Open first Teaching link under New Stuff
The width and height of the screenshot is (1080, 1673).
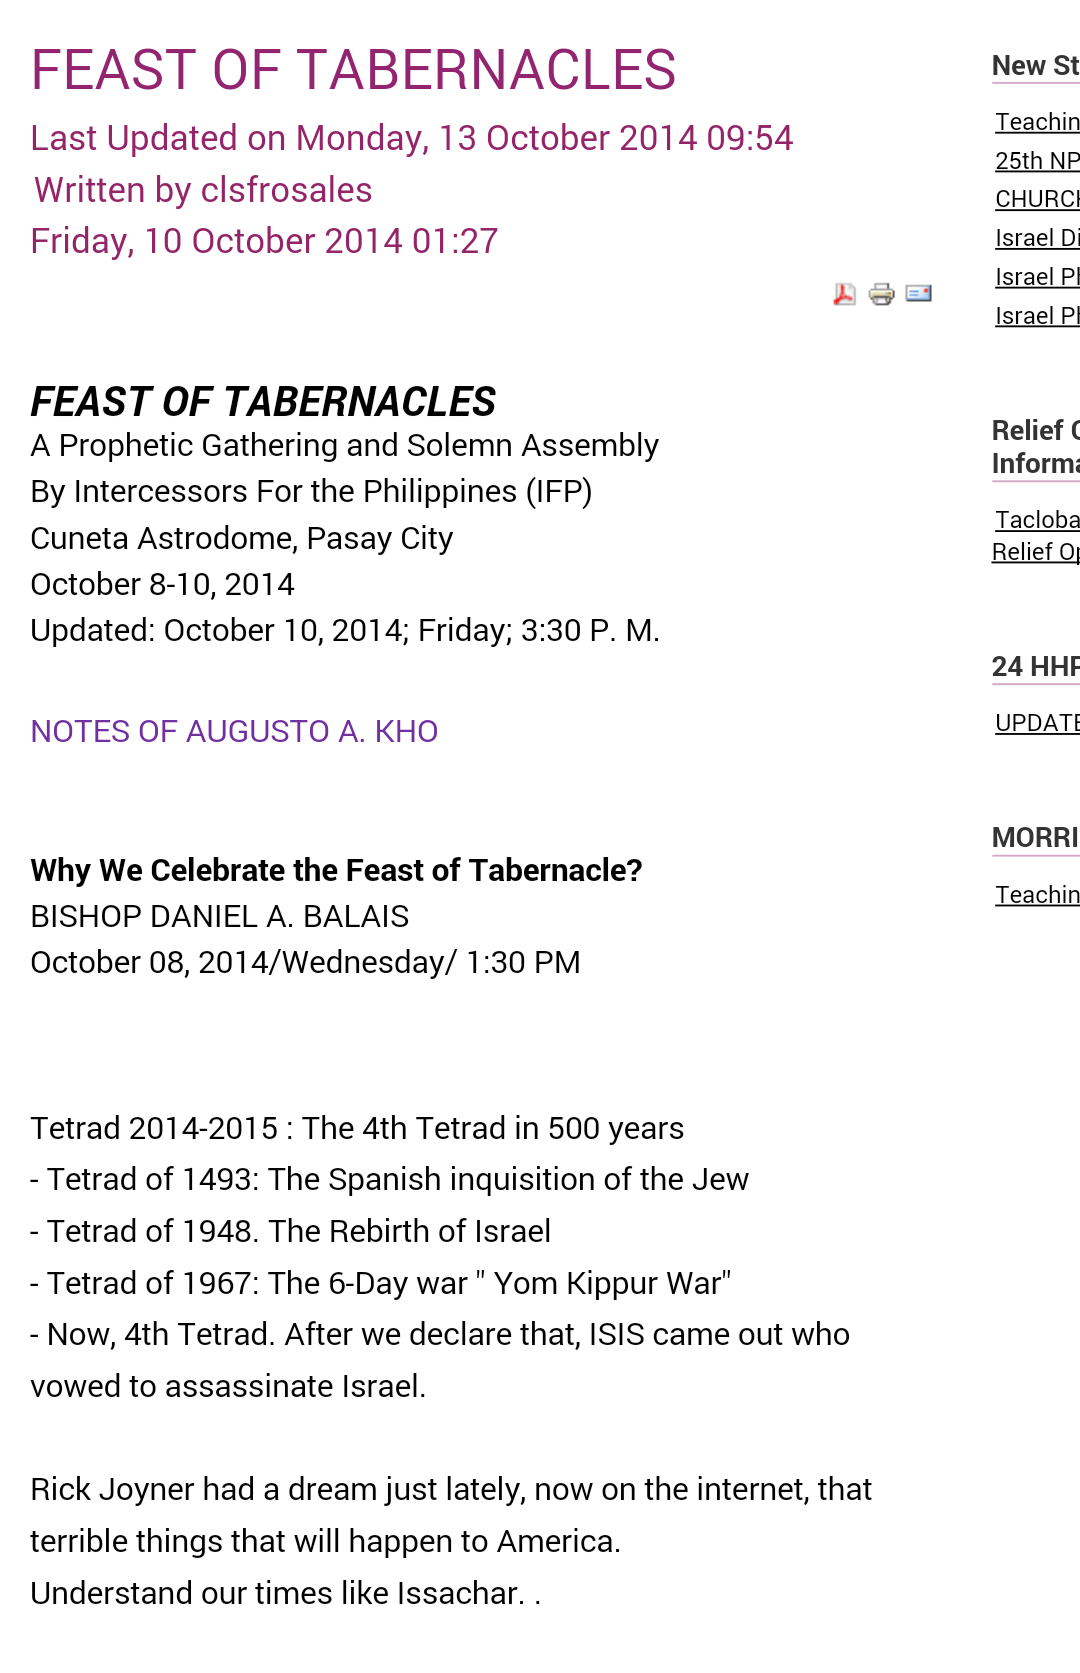[1037, 122]
